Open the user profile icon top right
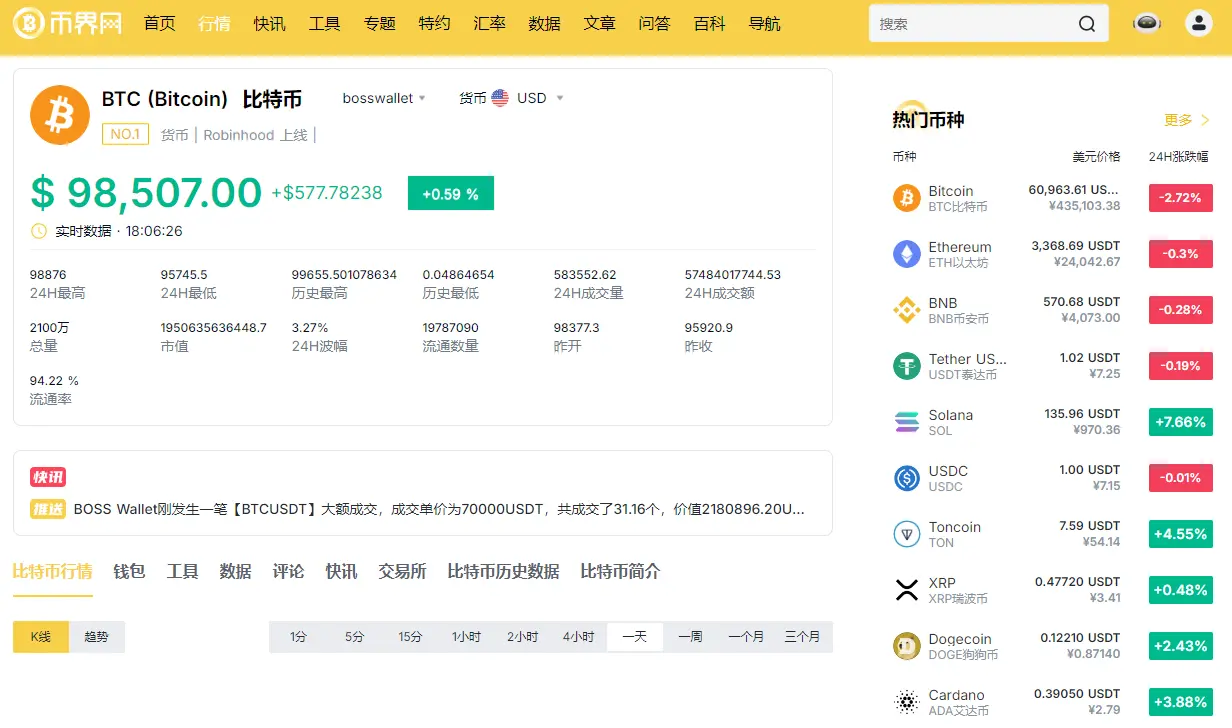The height and width of the screenshot is (728, 1232). pos(1198,22)
